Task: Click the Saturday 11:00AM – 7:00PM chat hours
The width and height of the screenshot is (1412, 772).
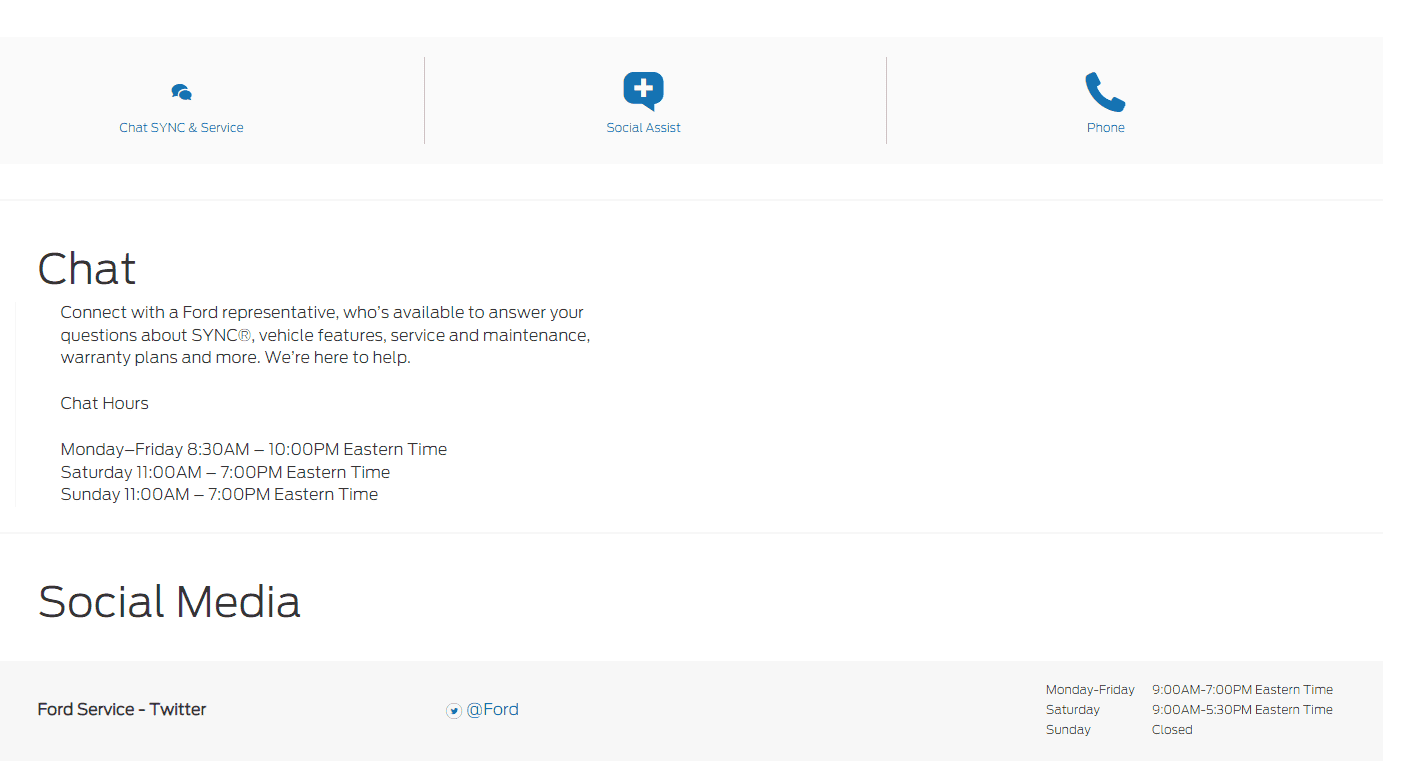Action: click(x=225, y=472)
